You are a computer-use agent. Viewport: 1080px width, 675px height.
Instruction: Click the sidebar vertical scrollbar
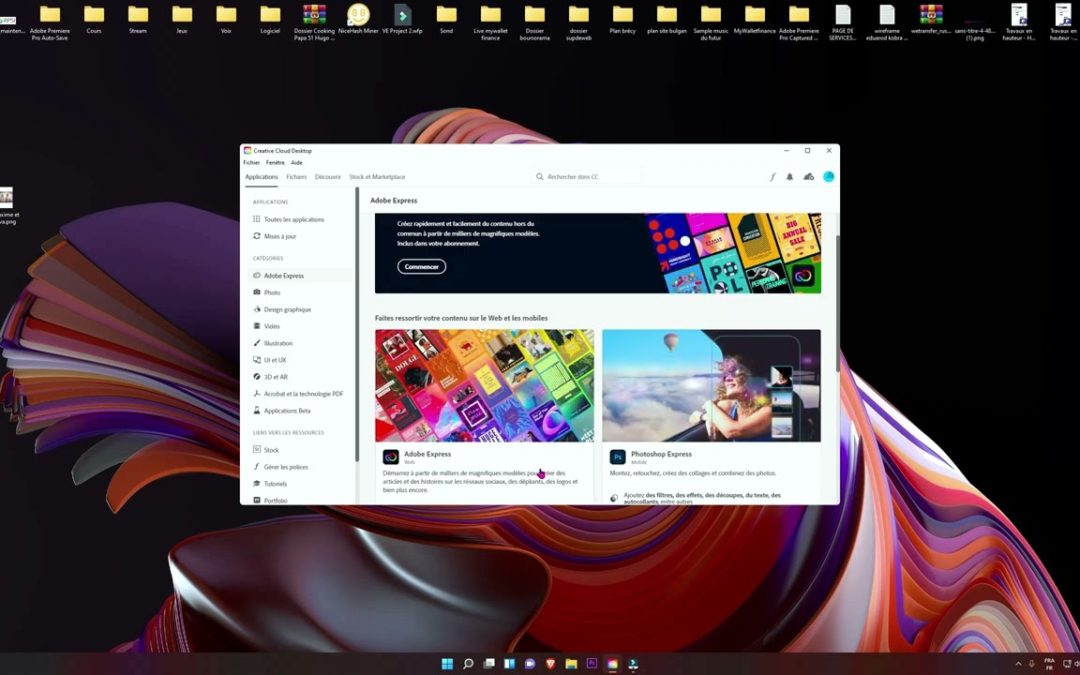(357, 324)
